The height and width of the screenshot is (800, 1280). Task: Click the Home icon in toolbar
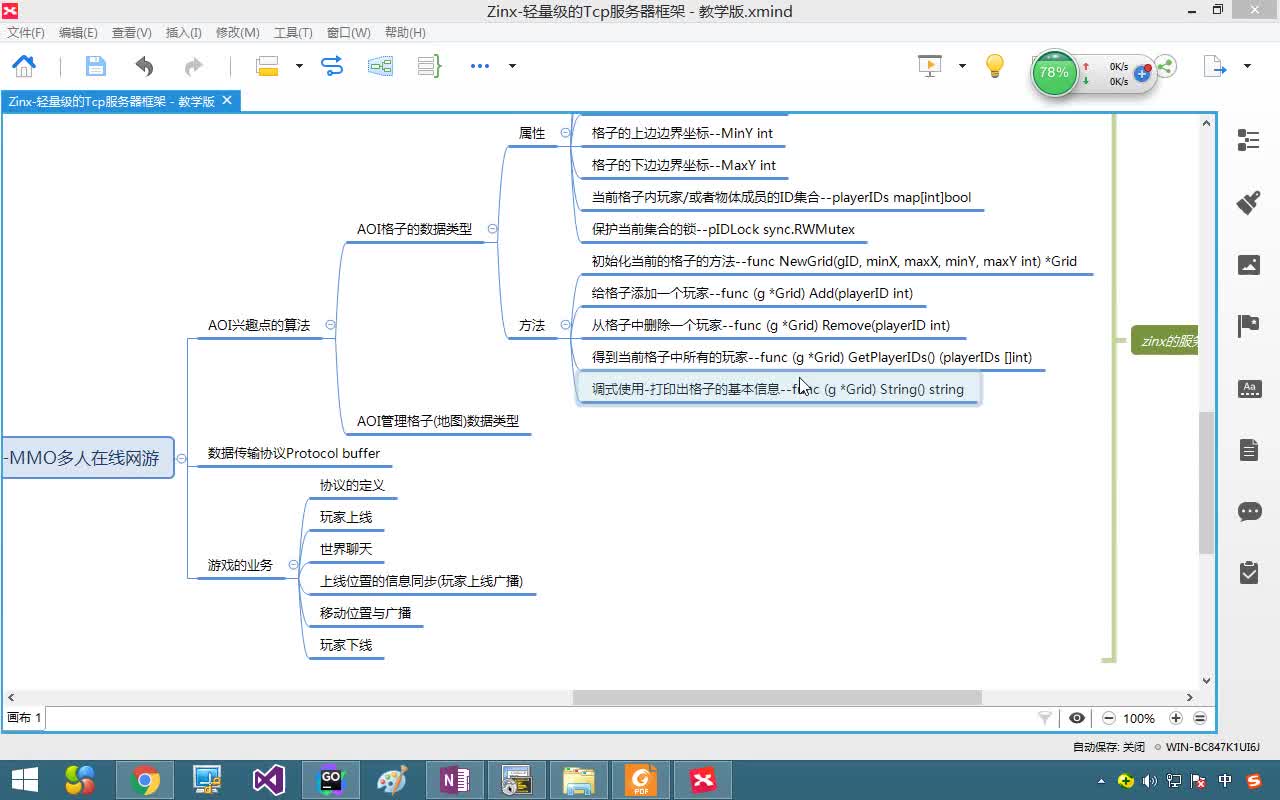24,66
